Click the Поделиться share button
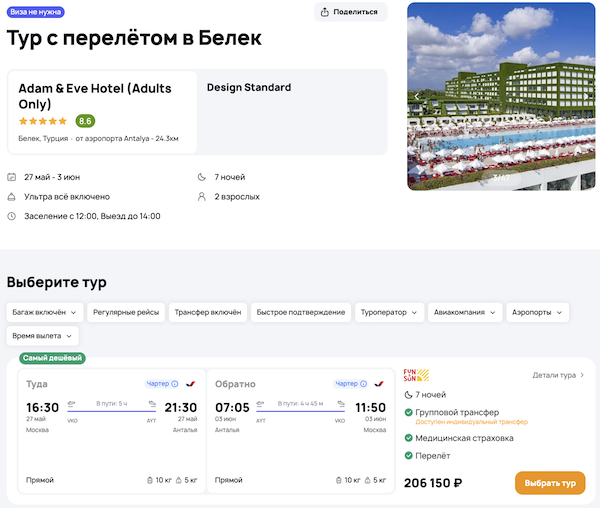 coord(350,12)
